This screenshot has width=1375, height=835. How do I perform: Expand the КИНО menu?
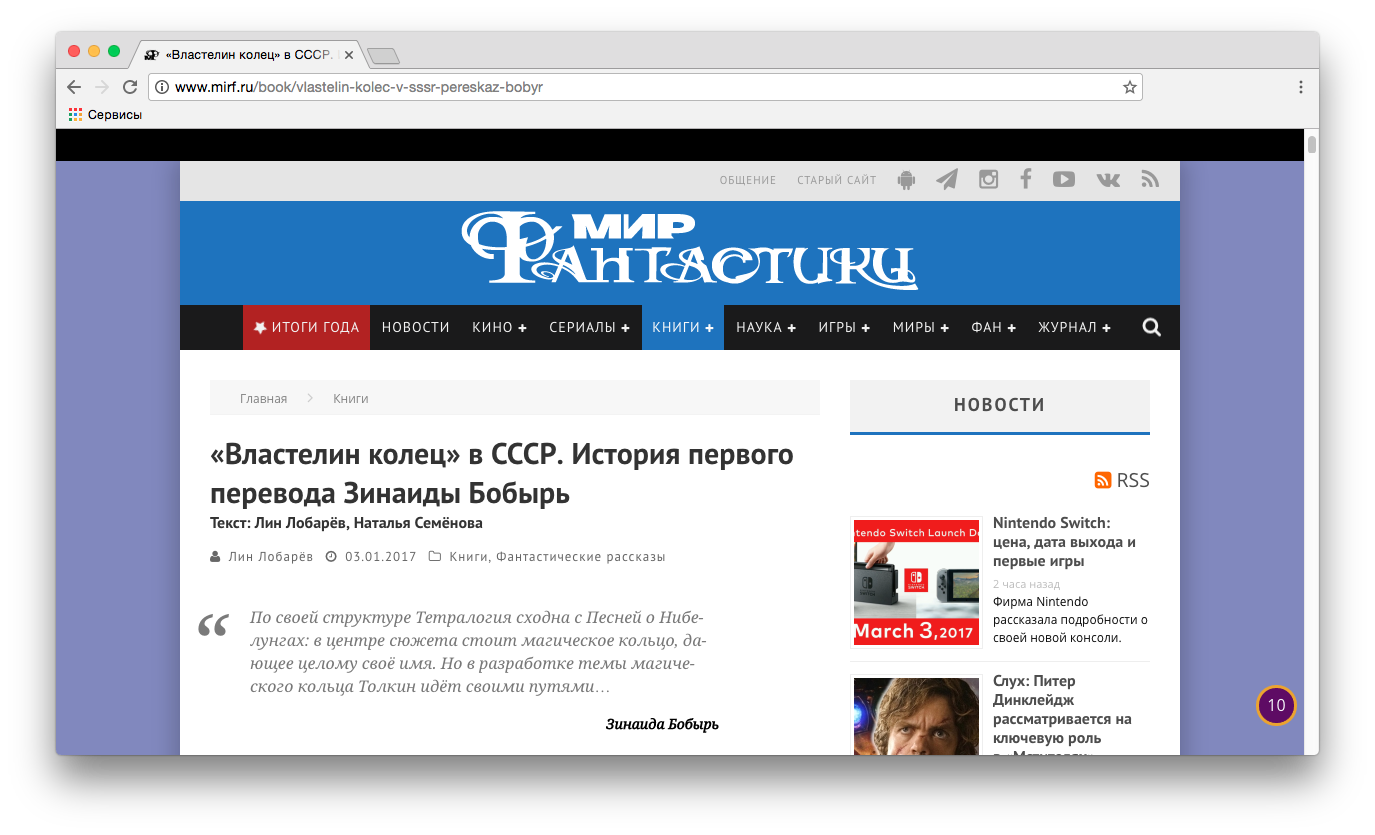pos(499,328)
